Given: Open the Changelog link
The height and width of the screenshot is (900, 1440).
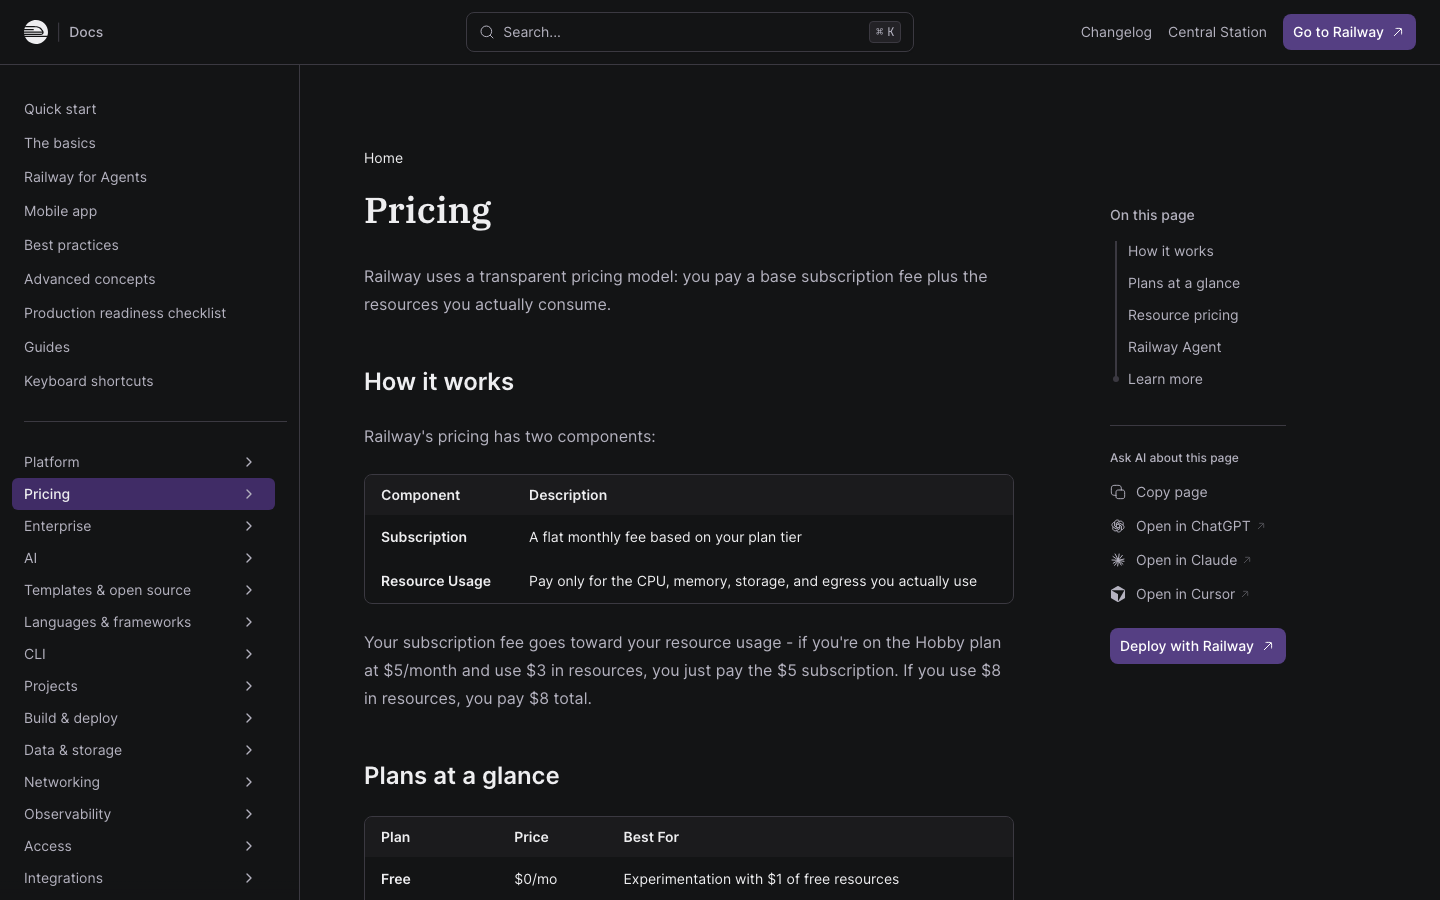Looking at the screenshot, I should coord(1116,32).
